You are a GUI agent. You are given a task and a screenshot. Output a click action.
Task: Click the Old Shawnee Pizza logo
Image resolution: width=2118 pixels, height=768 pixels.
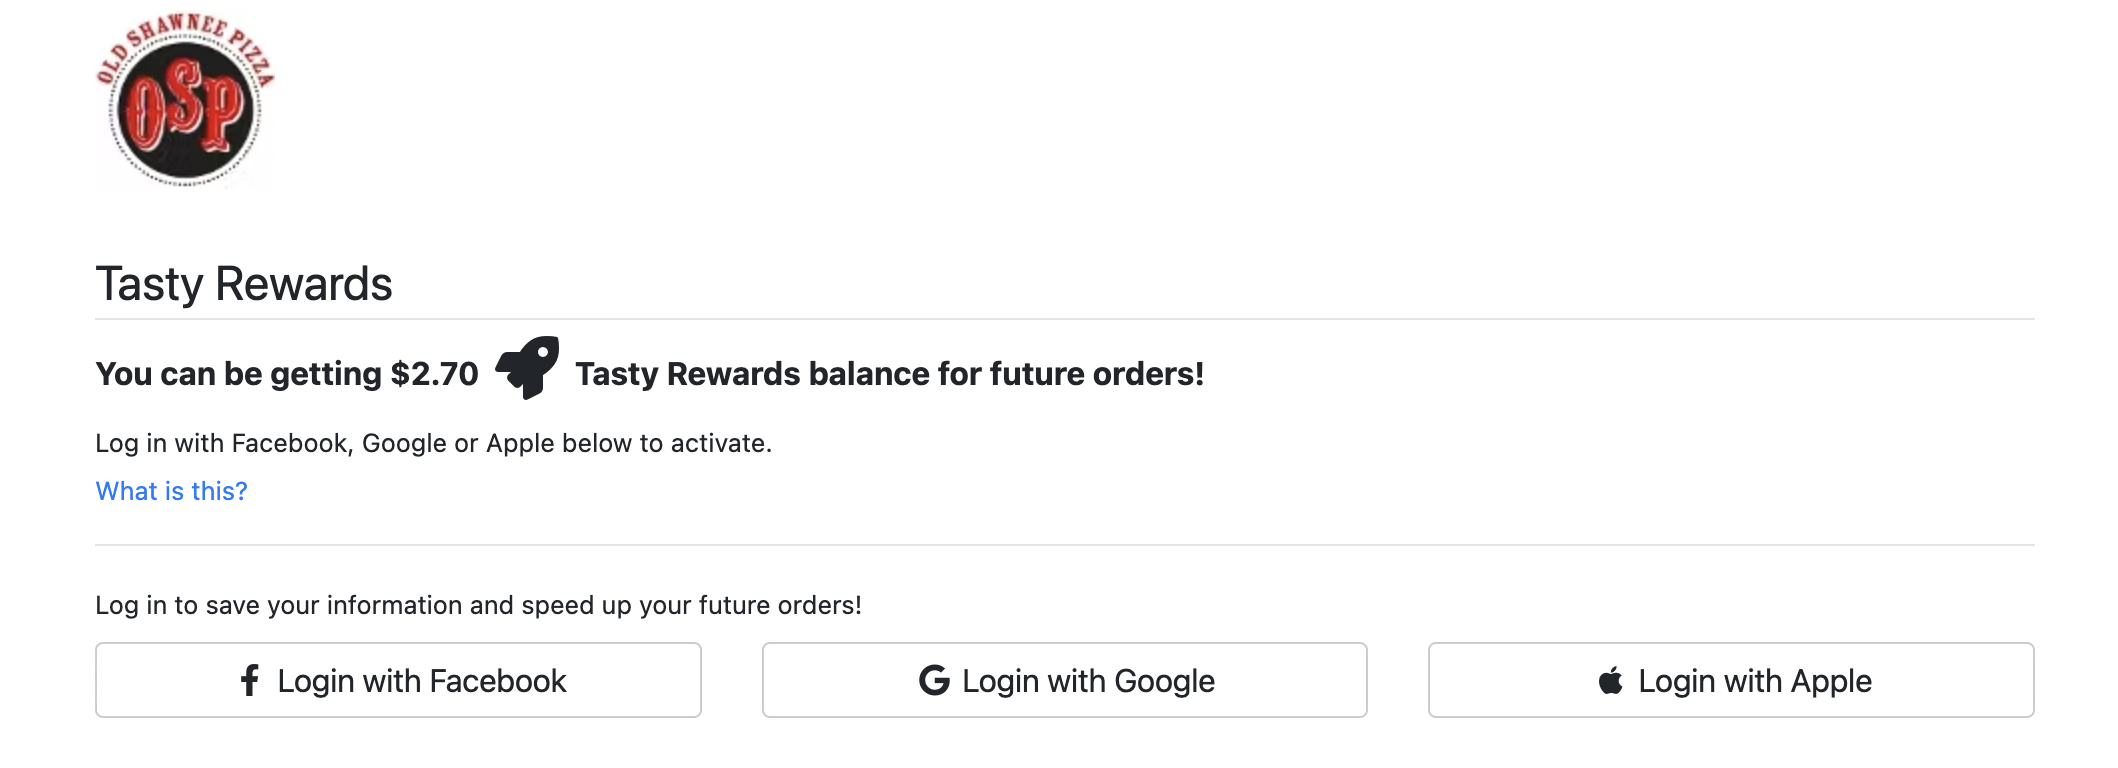pyautogui.click(x=185, y=100)
